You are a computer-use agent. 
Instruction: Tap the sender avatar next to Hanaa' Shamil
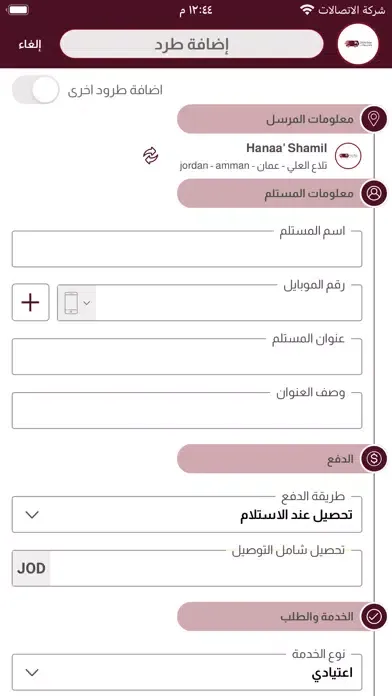point(348,156)
